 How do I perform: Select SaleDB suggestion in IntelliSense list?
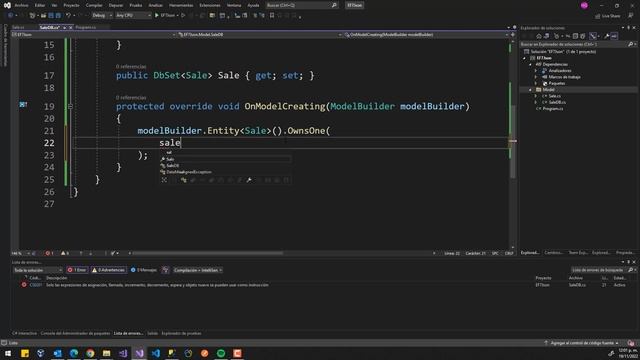point(225,165)
